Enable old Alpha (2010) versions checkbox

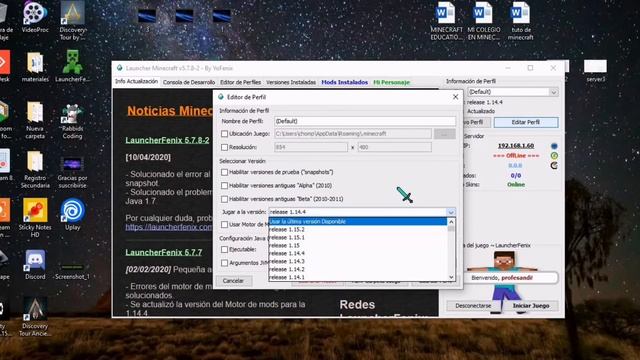click(224, 186)
